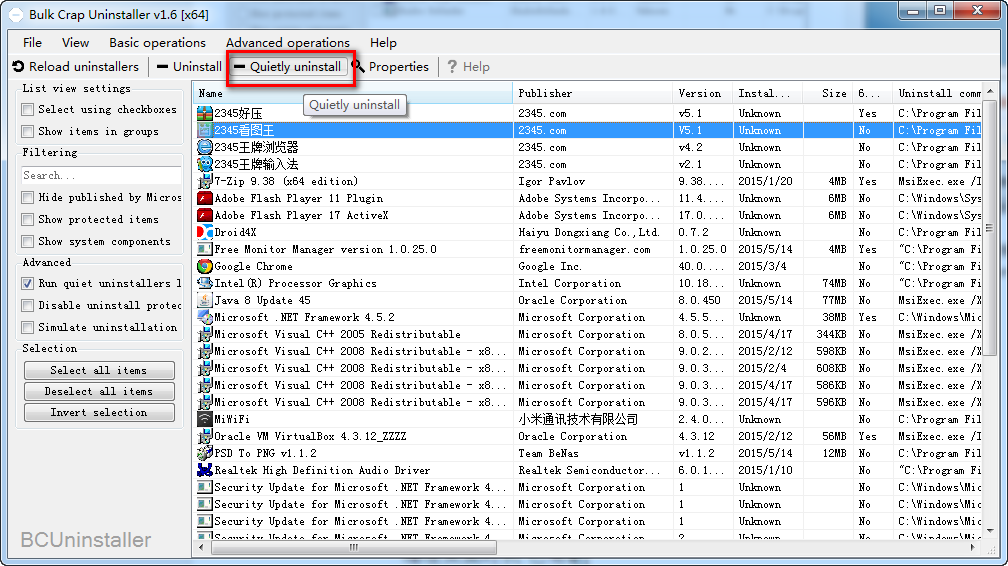Click the Help question mark icon
The image size is (1008, 566).
tap(452, 66)
